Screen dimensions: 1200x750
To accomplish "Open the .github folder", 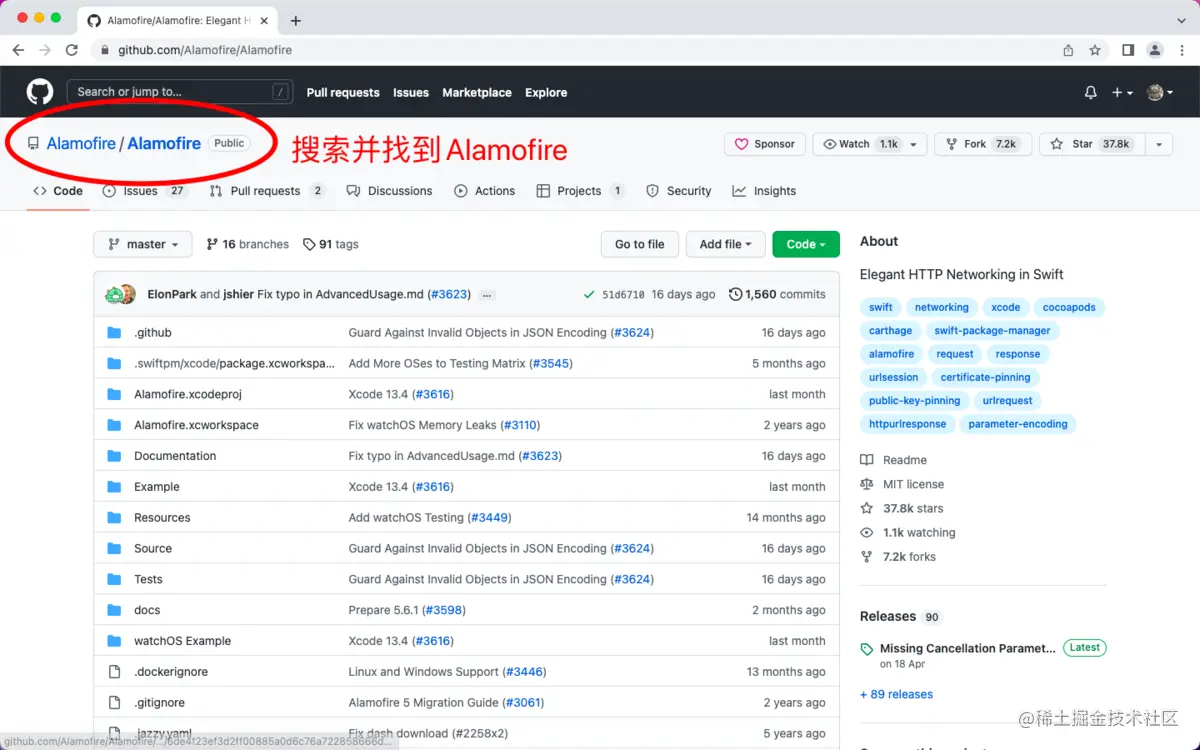I will click(x=153, y=333).
